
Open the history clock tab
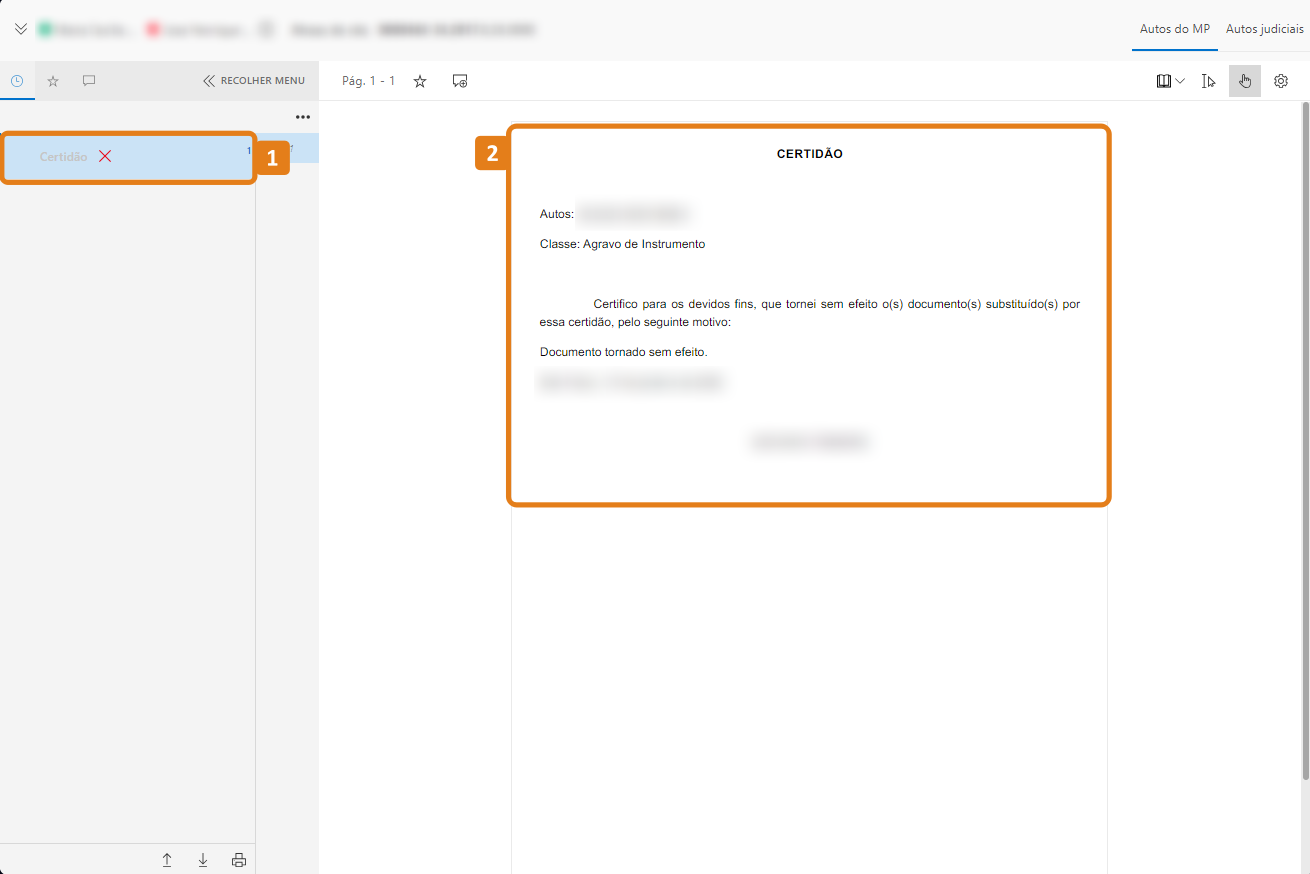pyautogui.click(x=17, y=81)
